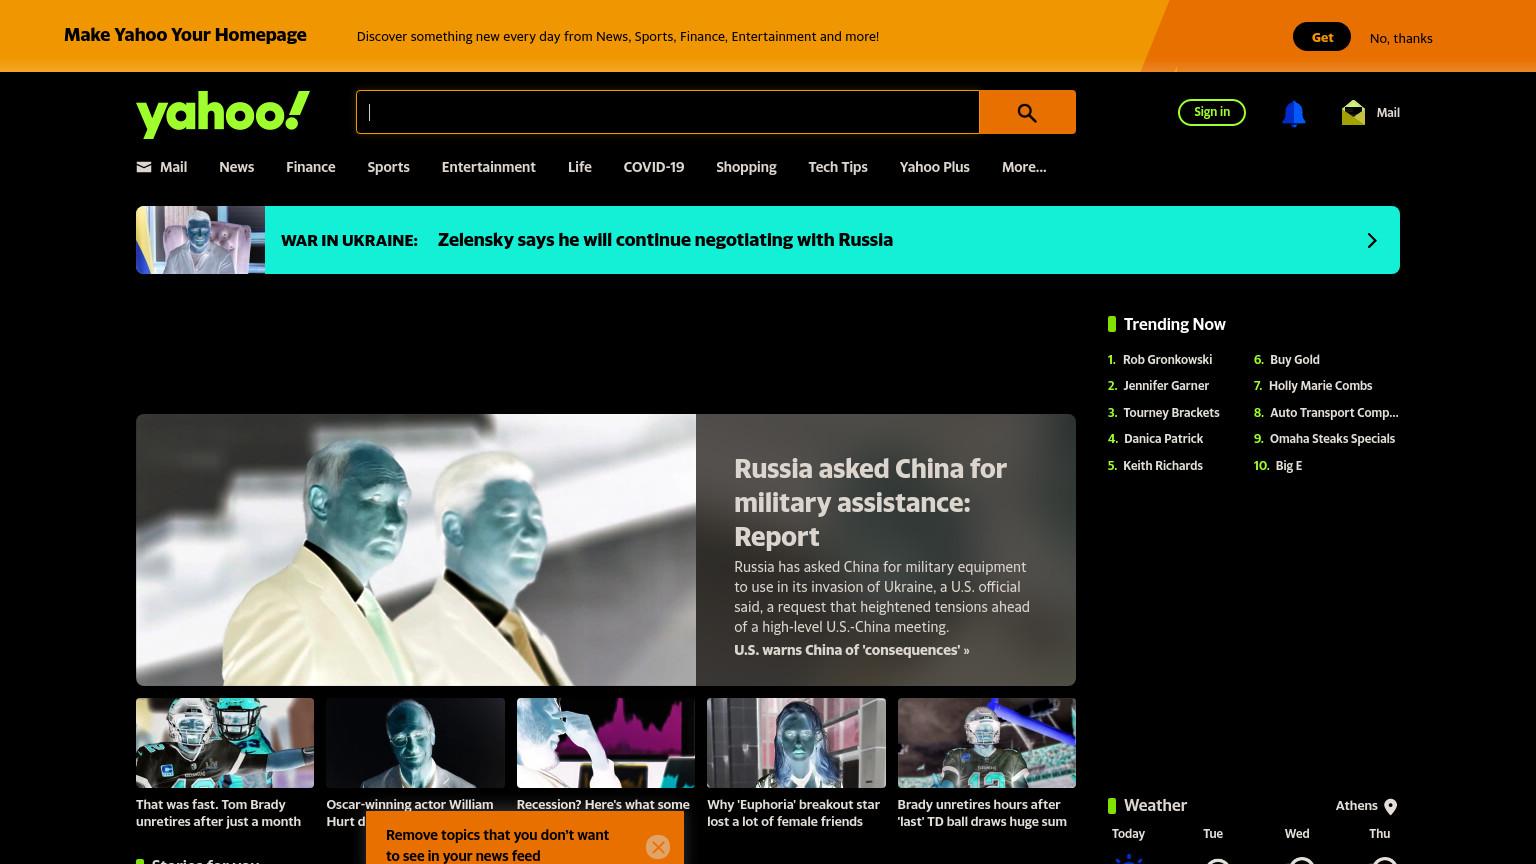Screen dimensions: 1536x864
Task: Click the main story photo of two men
Action: pyautogui.click(x=416, y=550)
